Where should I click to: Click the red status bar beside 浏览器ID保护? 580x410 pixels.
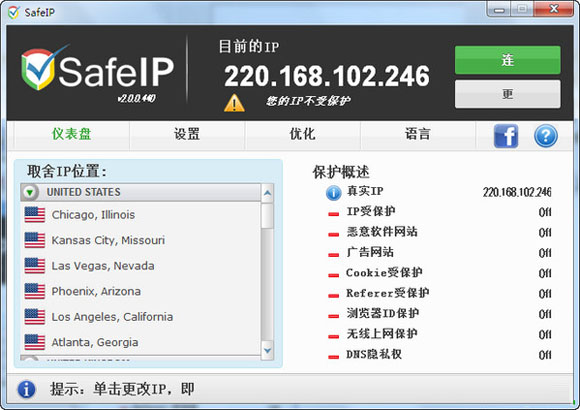(x=334, y=316)
